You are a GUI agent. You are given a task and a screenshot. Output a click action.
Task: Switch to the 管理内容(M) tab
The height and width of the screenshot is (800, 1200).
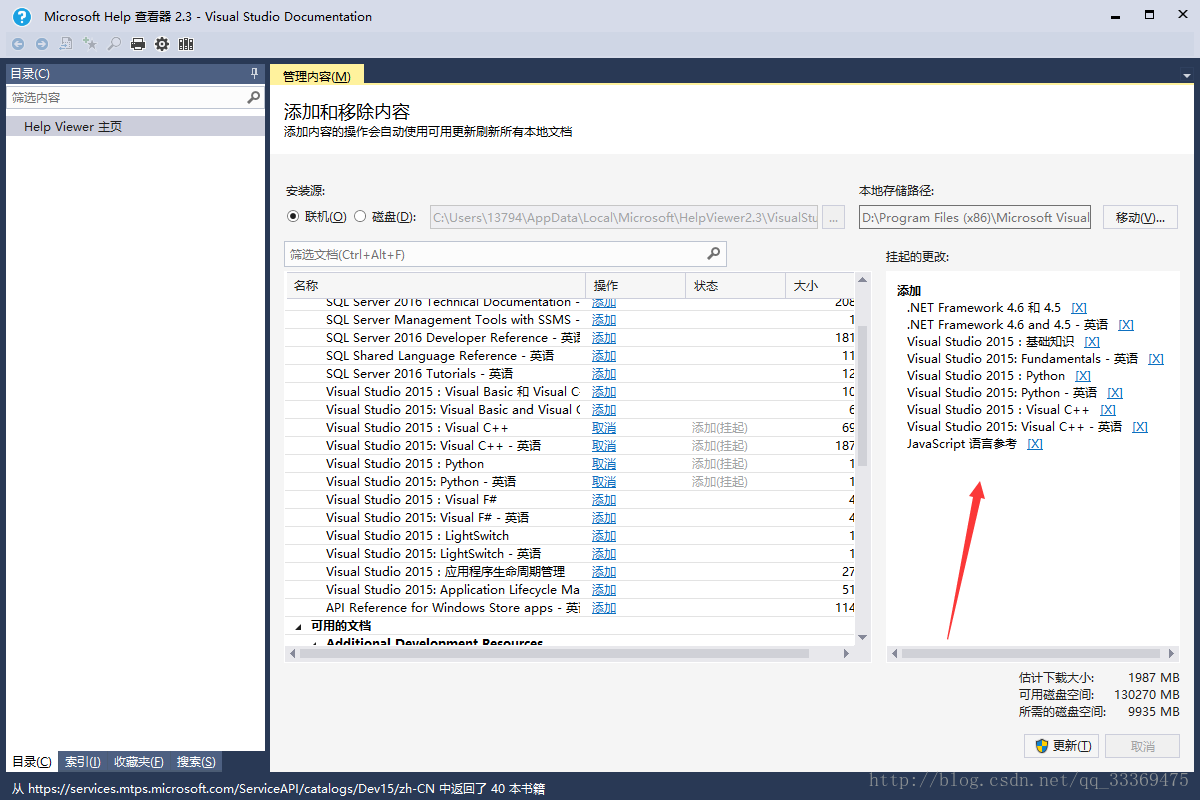[x=316, y=76]
